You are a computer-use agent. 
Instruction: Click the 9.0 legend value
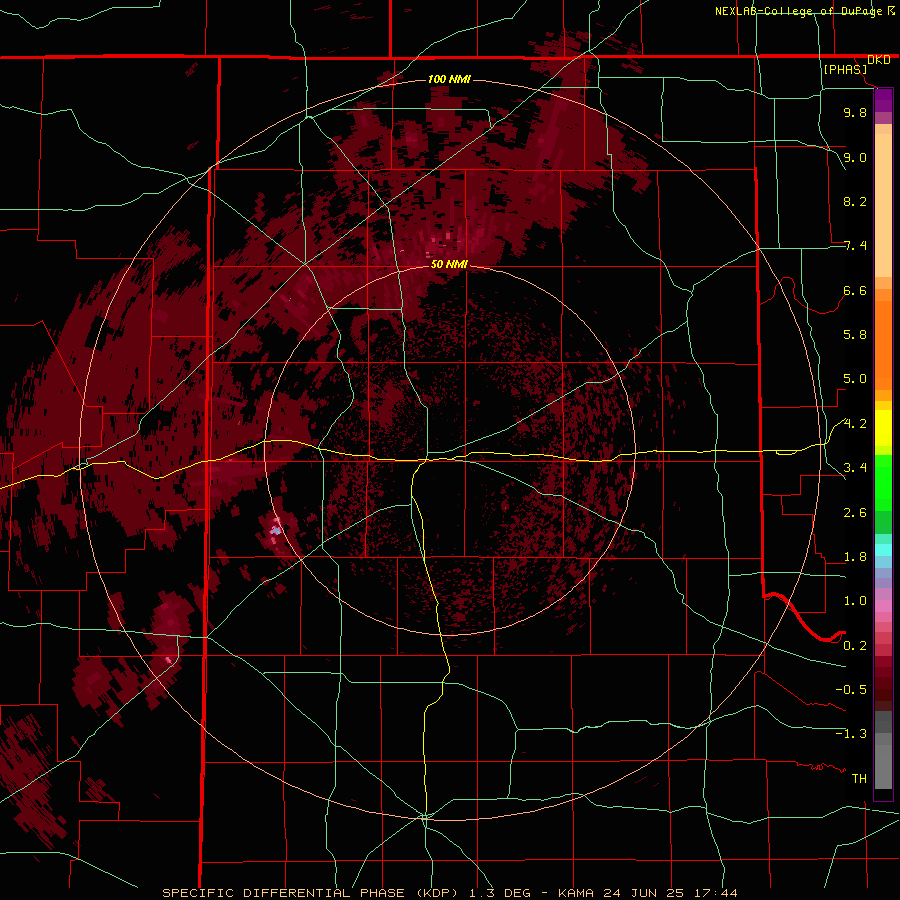(x=855, y=157)
